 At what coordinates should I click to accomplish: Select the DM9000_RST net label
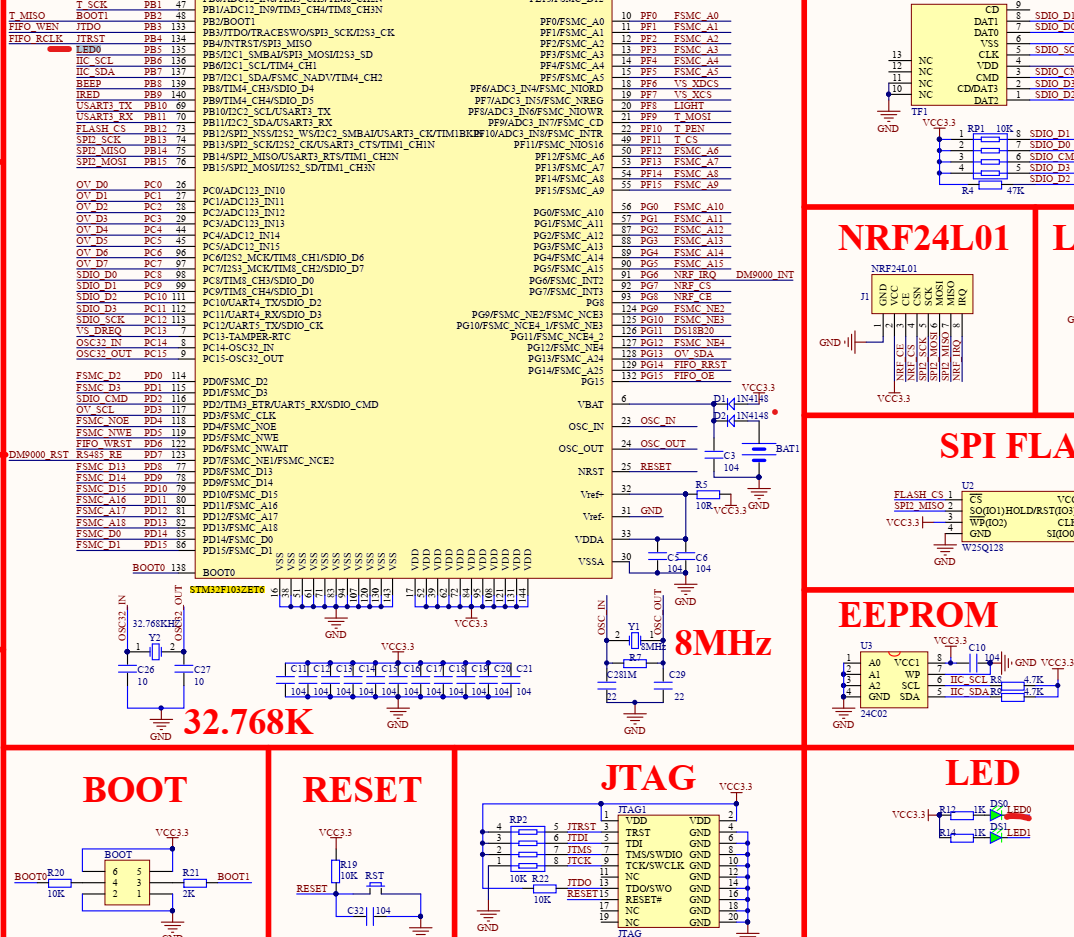[x=38, y=455]
